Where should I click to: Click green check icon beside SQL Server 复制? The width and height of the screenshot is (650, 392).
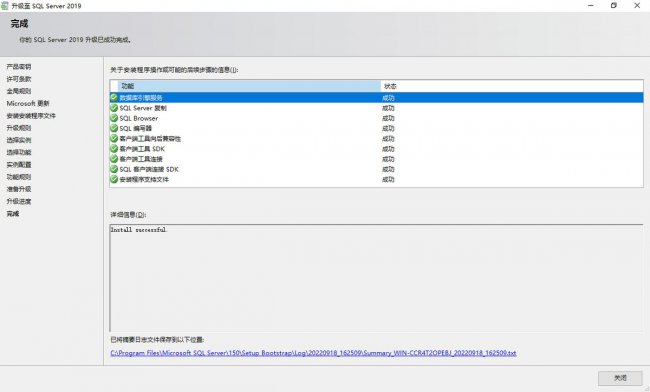point(114,108)
